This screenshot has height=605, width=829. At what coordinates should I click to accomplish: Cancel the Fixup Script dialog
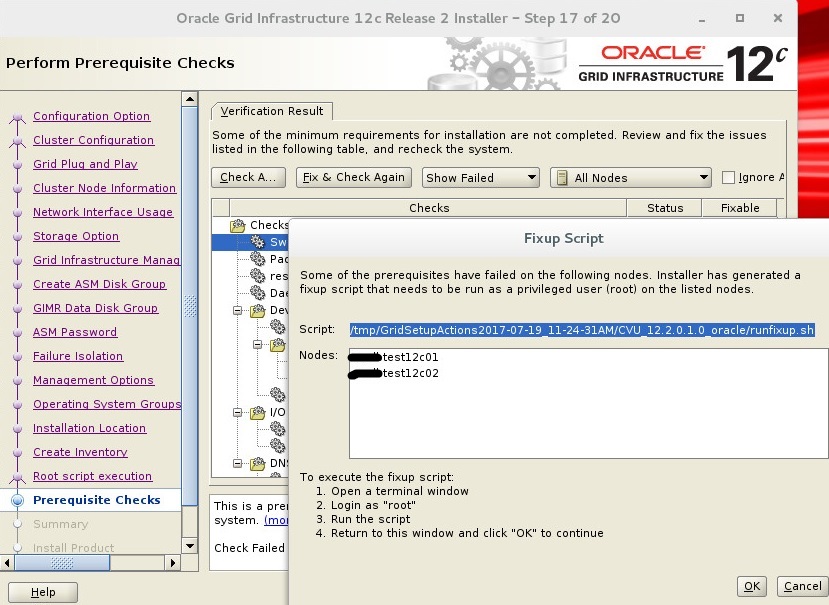(x=803, y=586)
